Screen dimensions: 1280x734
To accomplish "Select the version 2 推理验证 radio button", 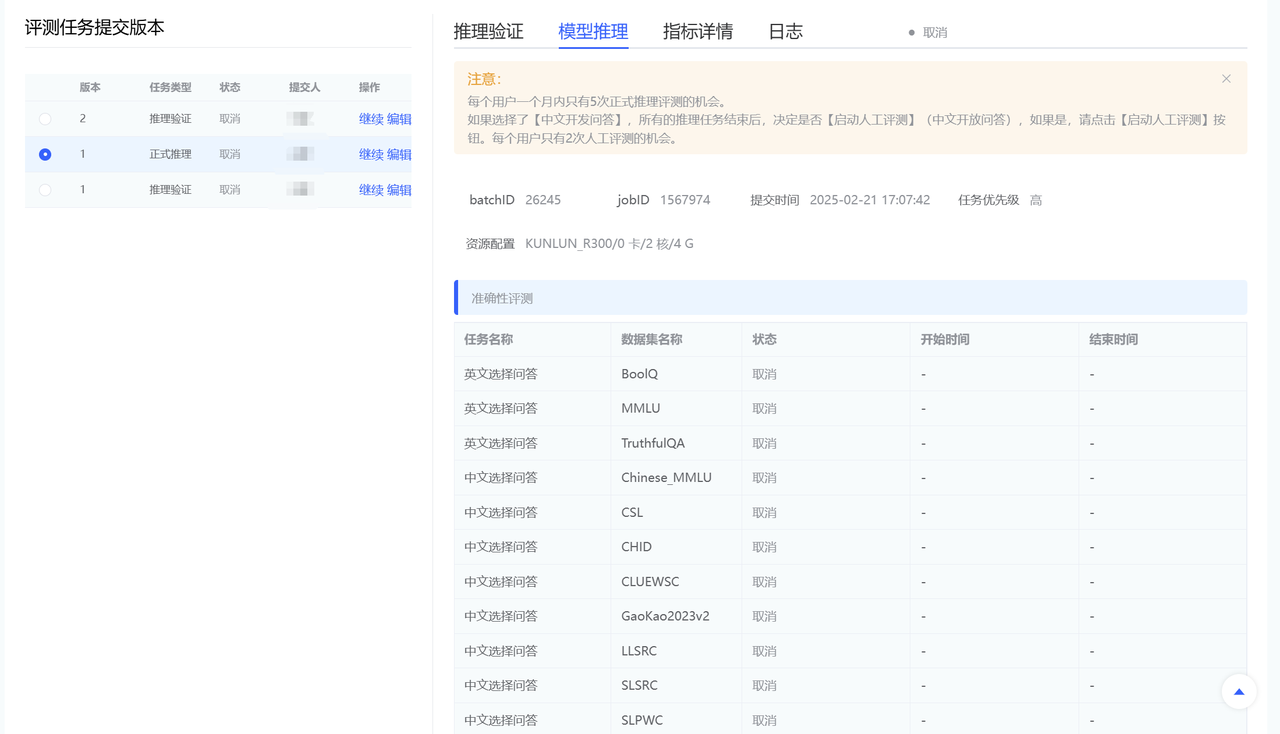I will [x=45, y=119].
